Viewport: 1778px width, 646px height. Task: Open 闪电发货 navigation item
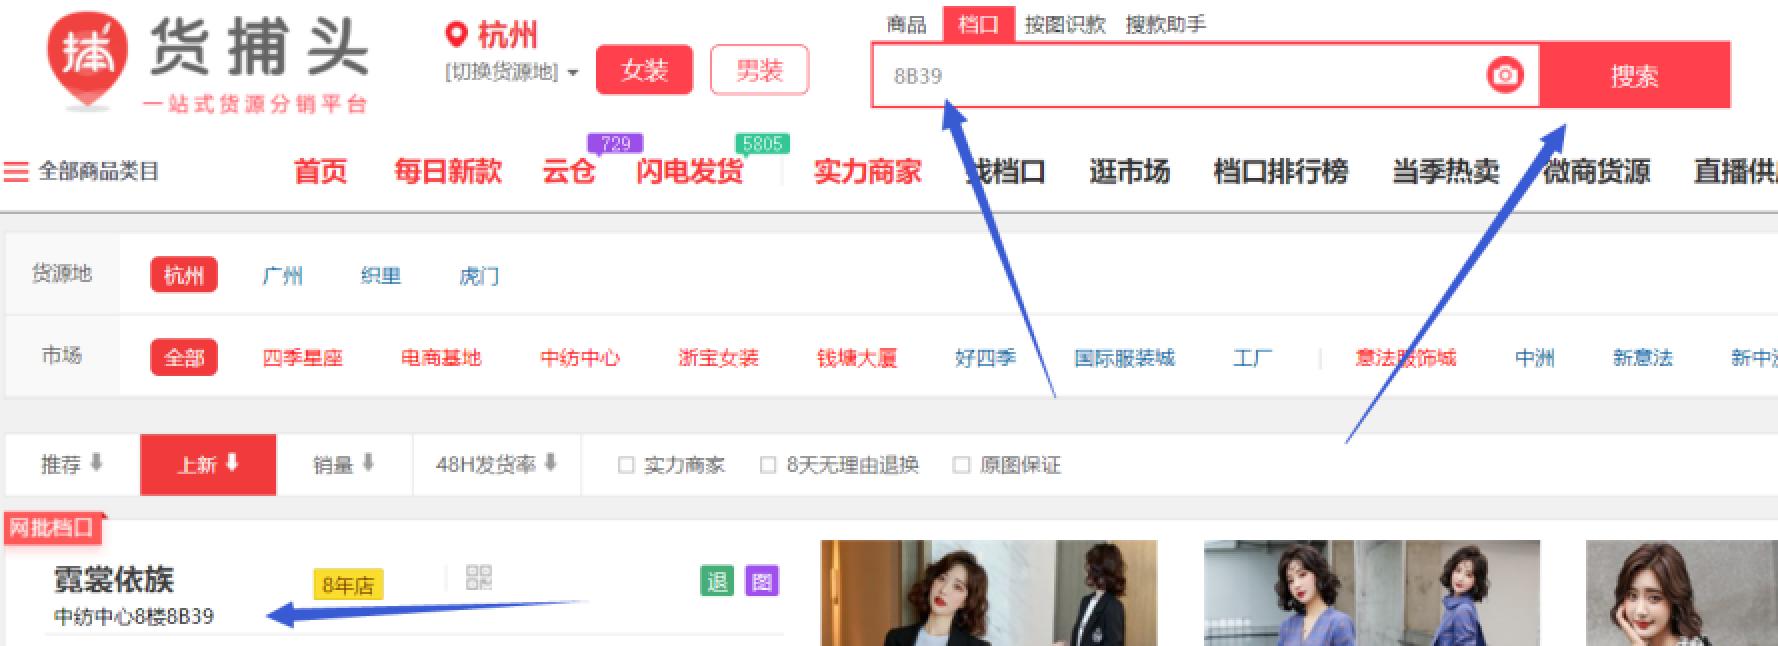pyautogui.click(x=689, y=172)
